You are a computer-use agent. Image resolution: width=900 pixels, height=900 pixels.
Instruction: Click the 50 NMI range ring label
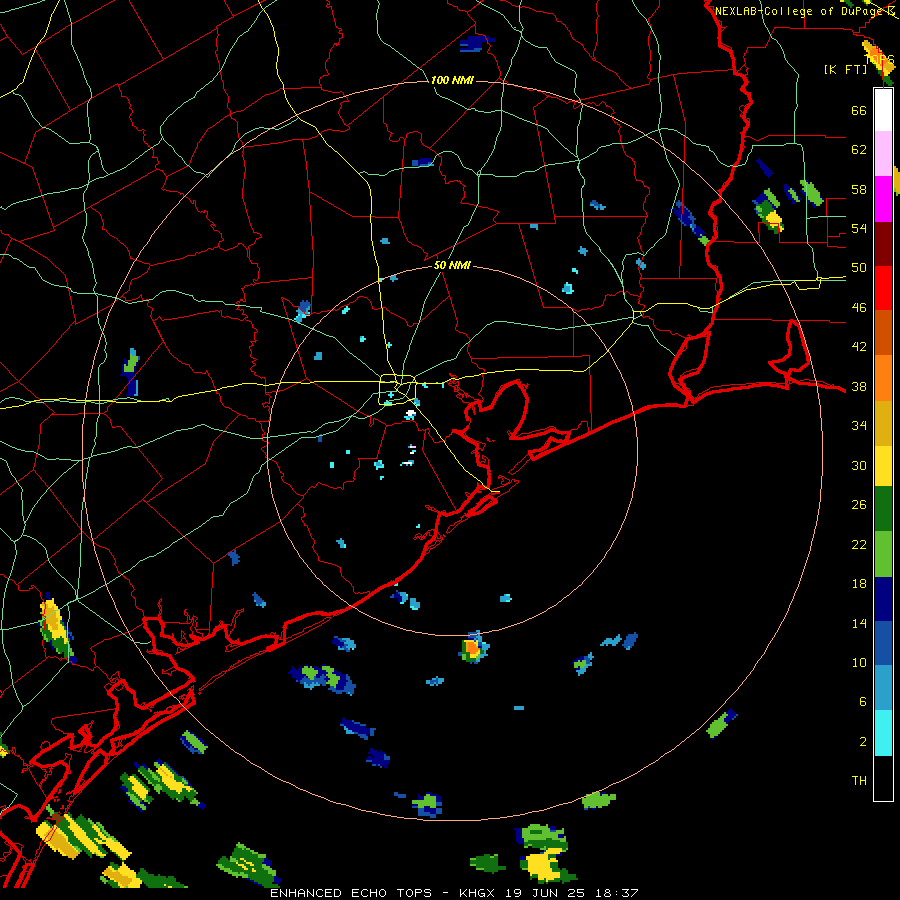click(x=452, y=265)
